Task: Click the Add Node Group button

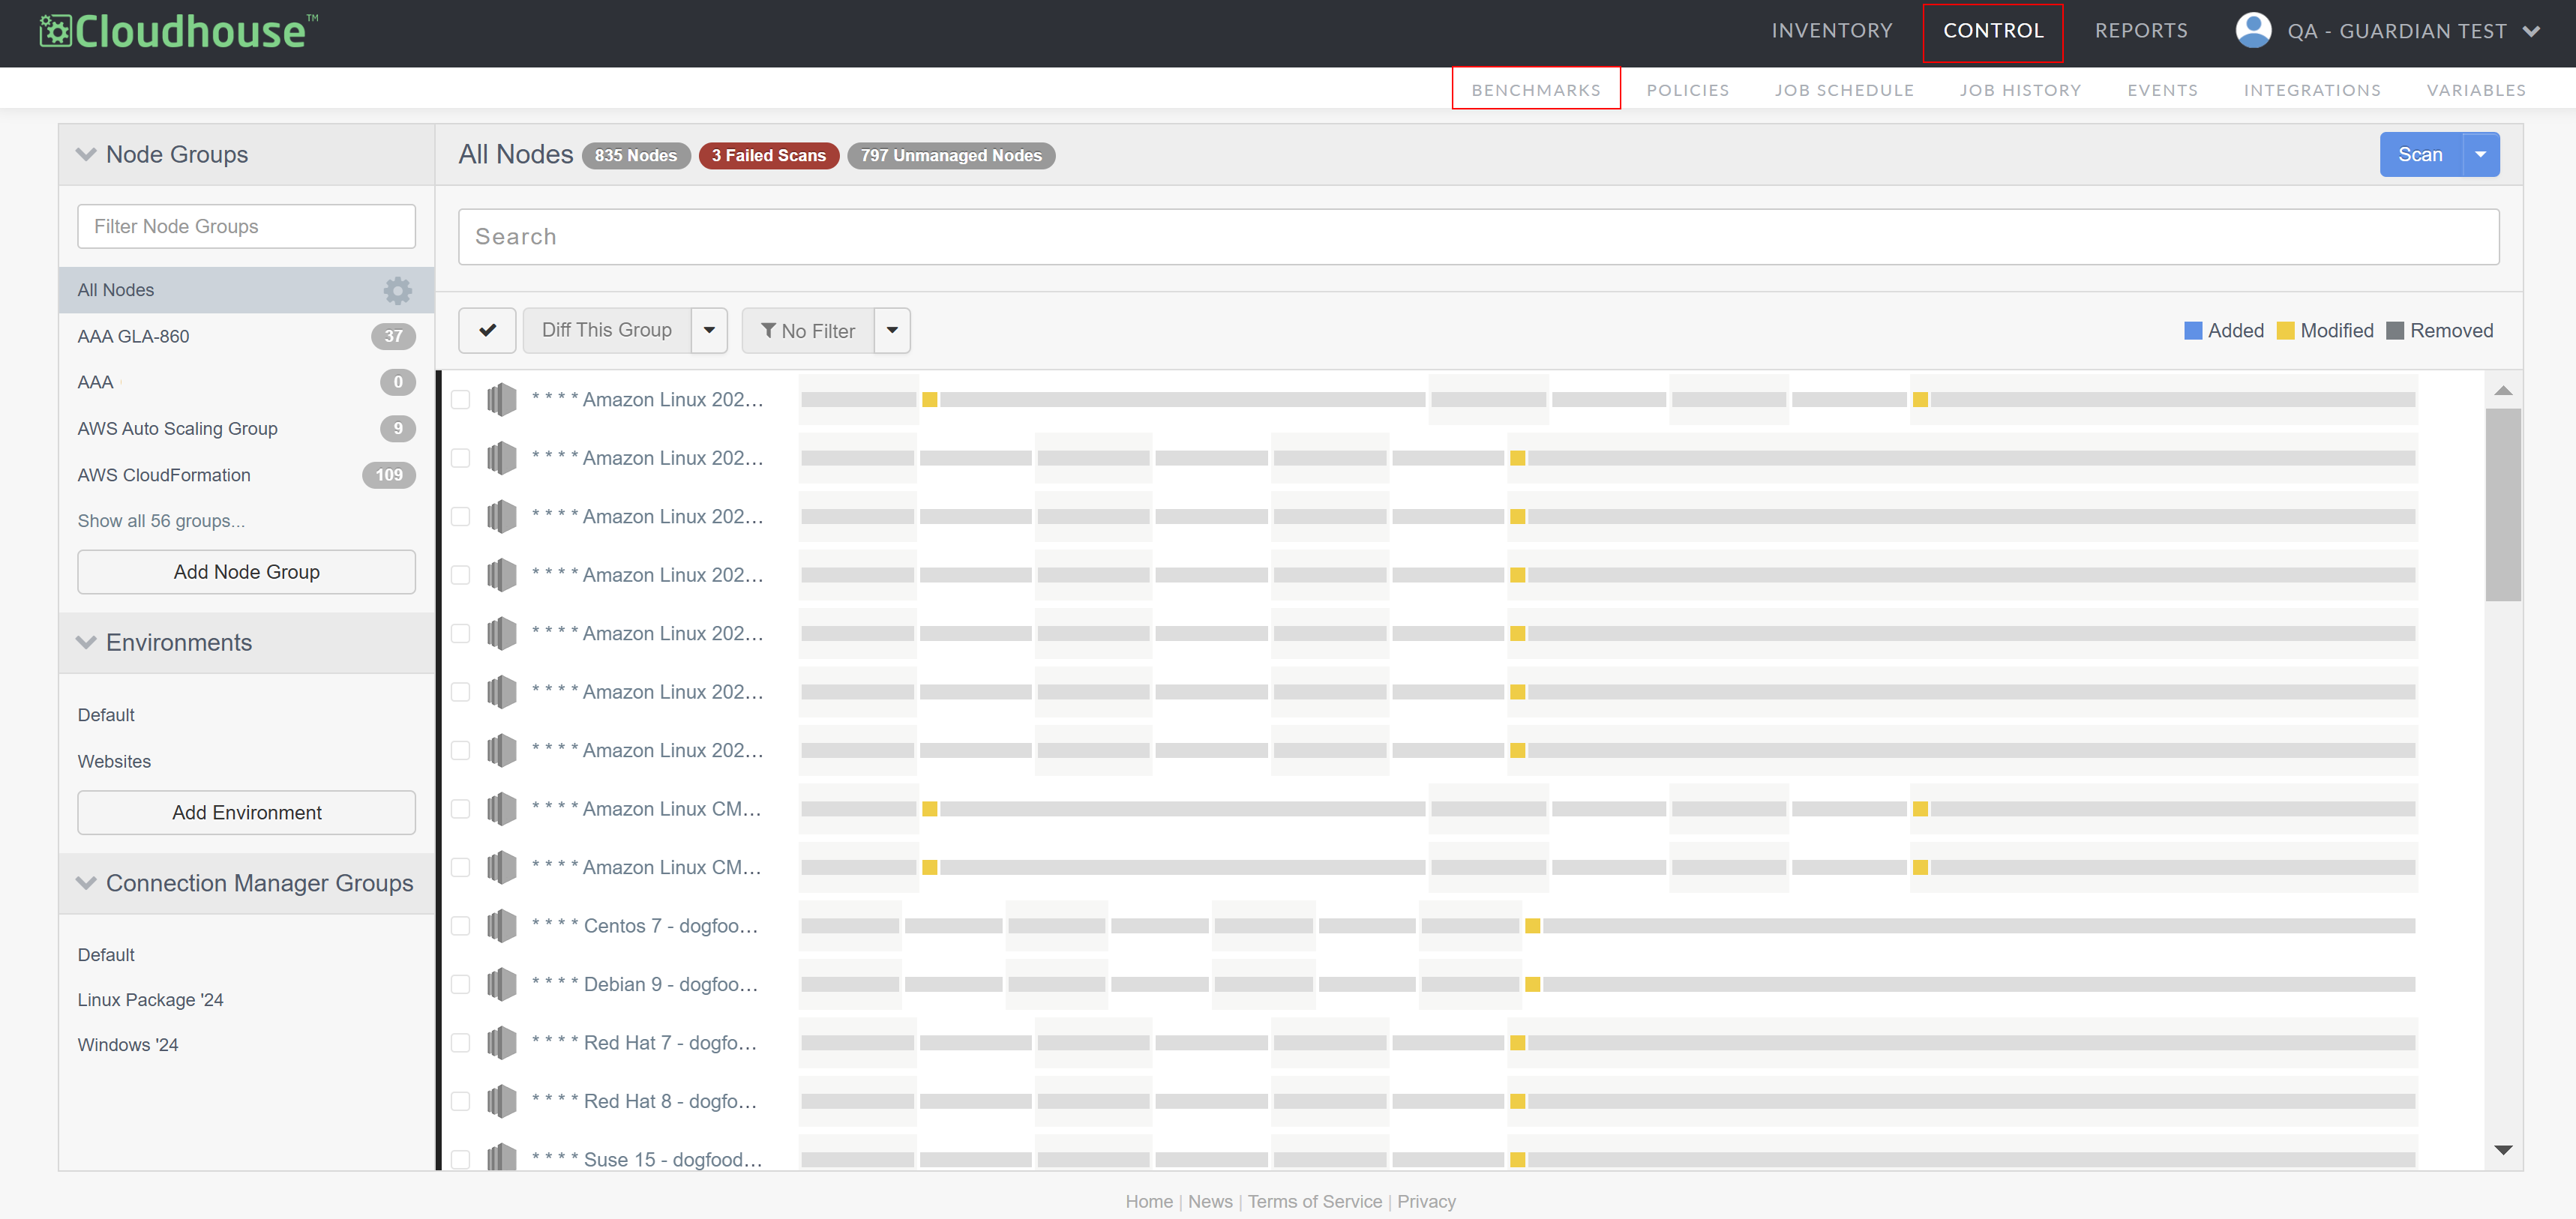Action: pyautogui.click(x=246, y=572)
